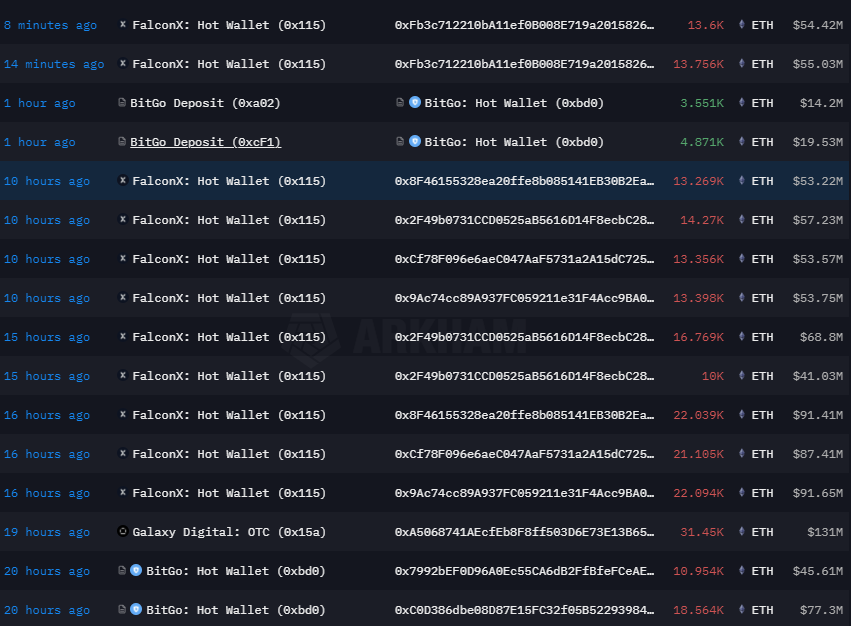Screen dimensions: 851x626
Task: Open the '19 hours ago' transaction timestamp
Action: (x=47, y=532)
